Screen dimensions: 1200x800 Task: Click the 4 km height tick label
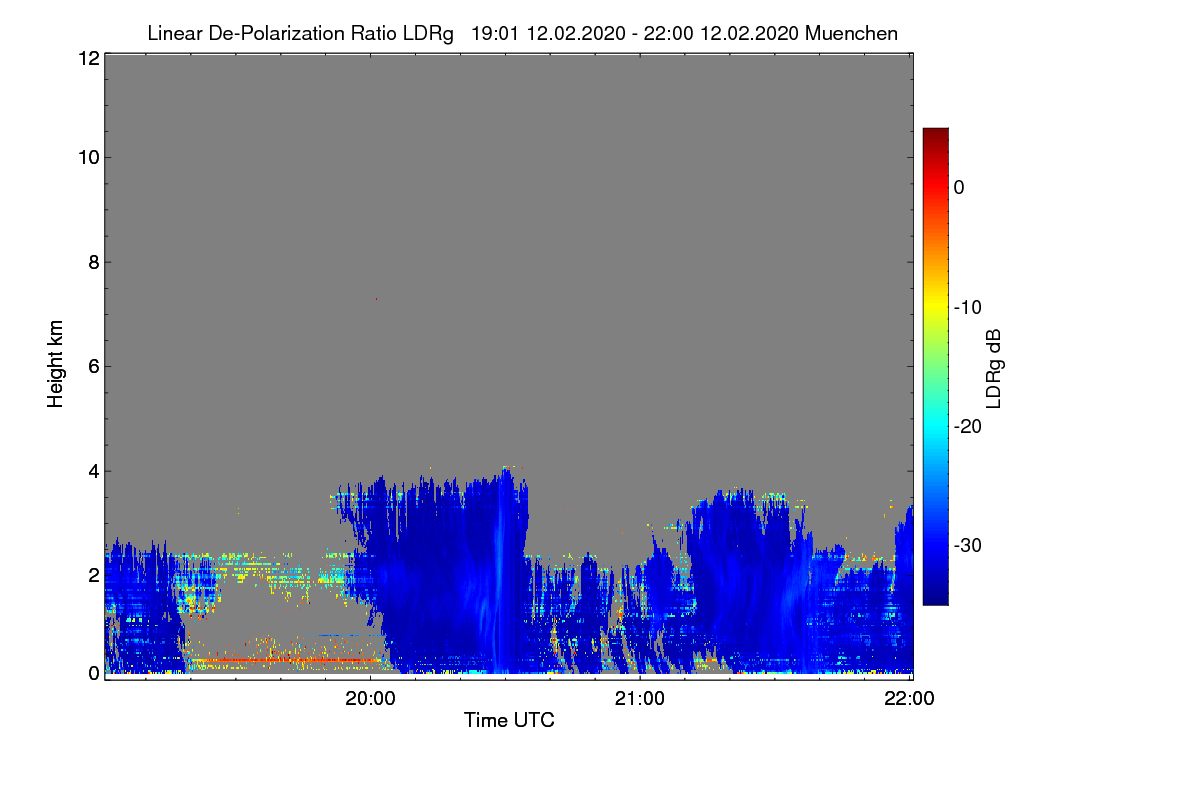(x=93, y=470)
